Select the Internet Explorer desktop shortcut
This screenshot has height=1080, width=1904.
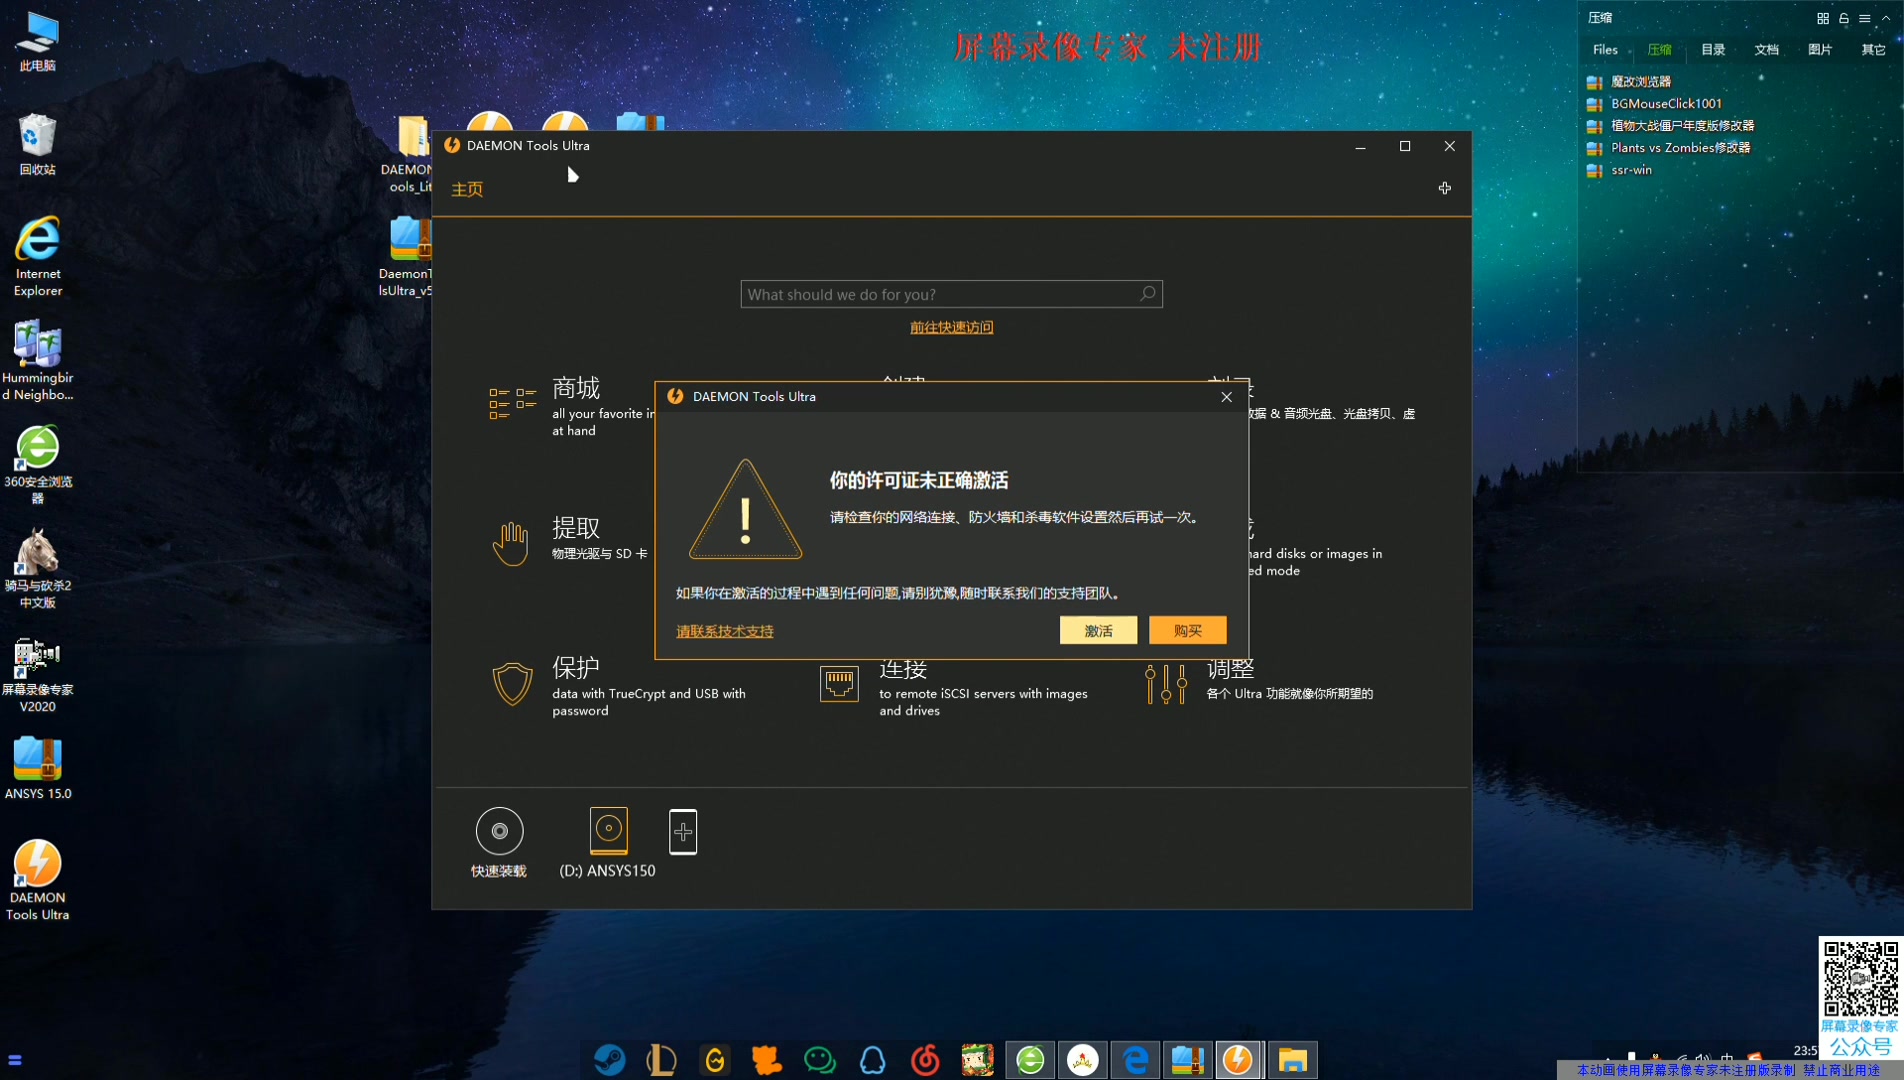tap(38, 256)
